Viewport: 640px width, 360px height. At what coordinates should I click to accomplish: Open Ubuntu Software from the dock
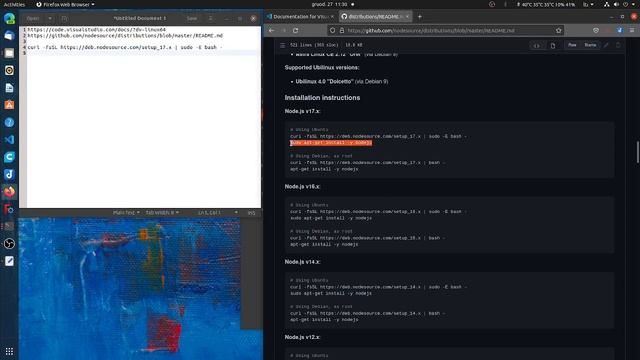(x=9, y=105)
